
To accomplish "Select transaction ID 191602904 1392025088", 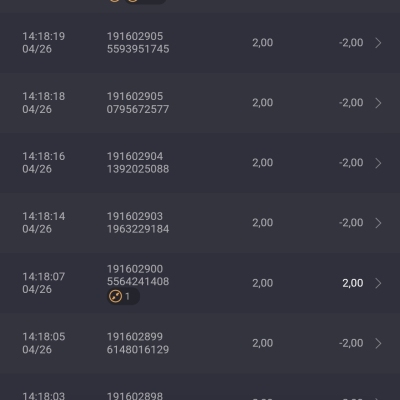I will [x=138, y=163].
